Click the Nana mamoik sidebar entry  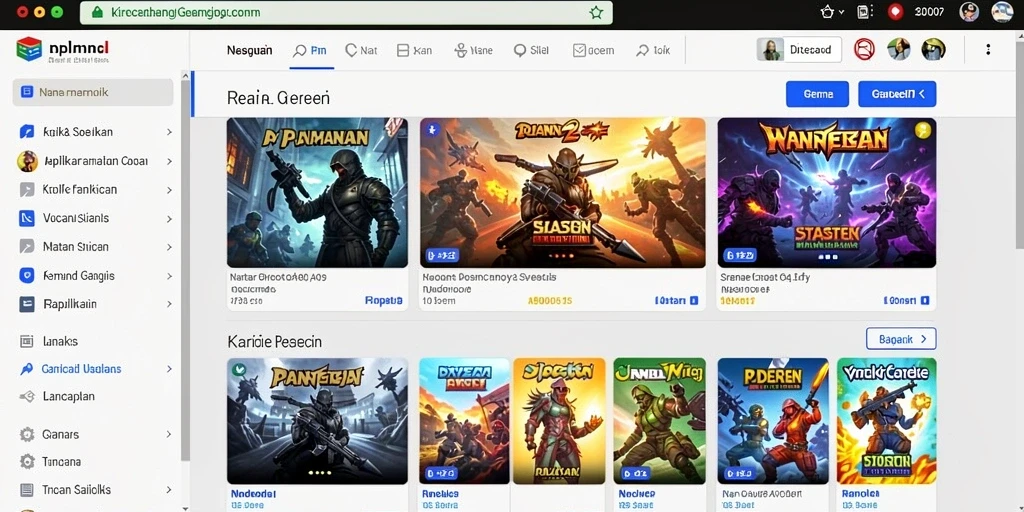click(x=93, y=92)
